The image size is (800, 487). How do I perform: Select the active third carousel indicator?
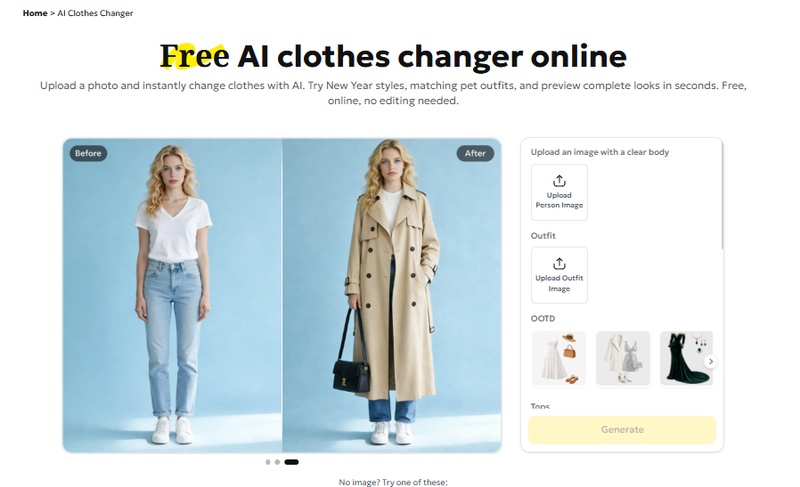point(291,462)
